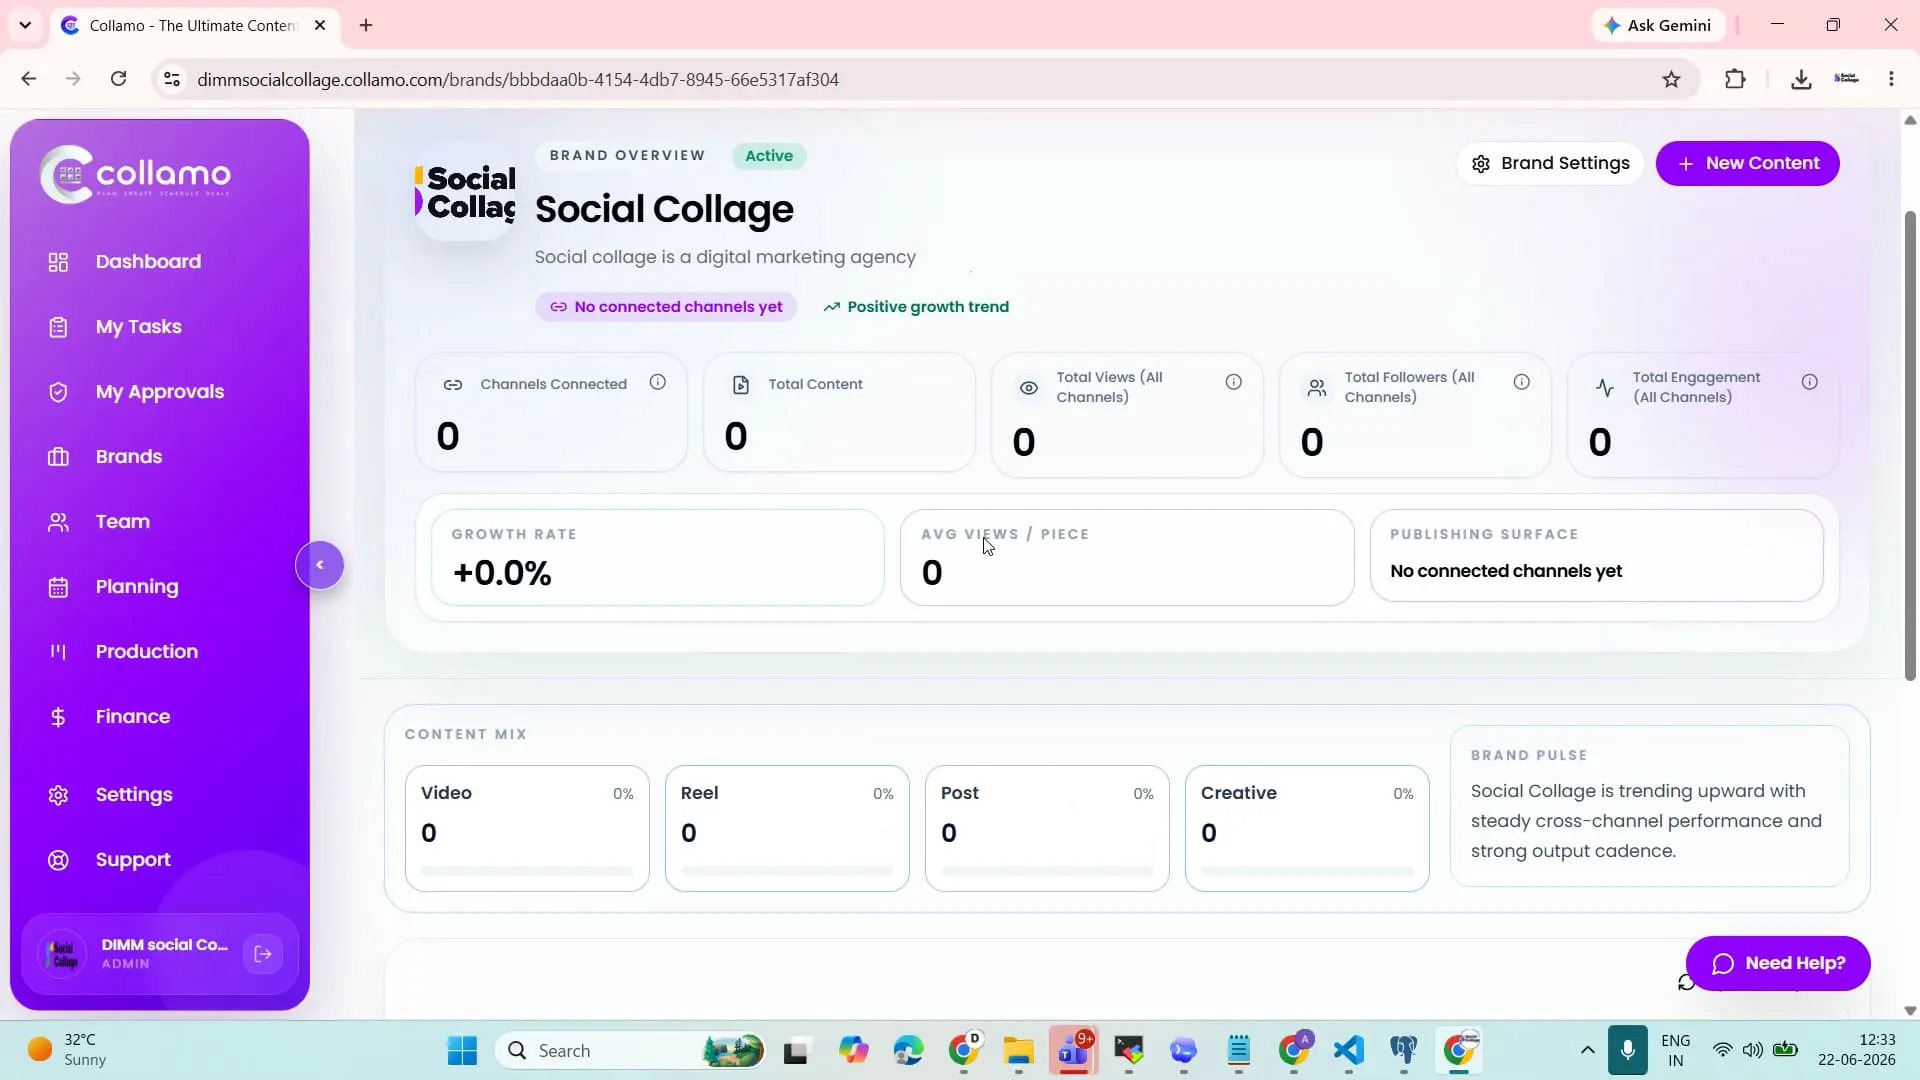Open the browser extensions puzzle icon
Screen dimensions: 1920x1080
point(1735,79)
